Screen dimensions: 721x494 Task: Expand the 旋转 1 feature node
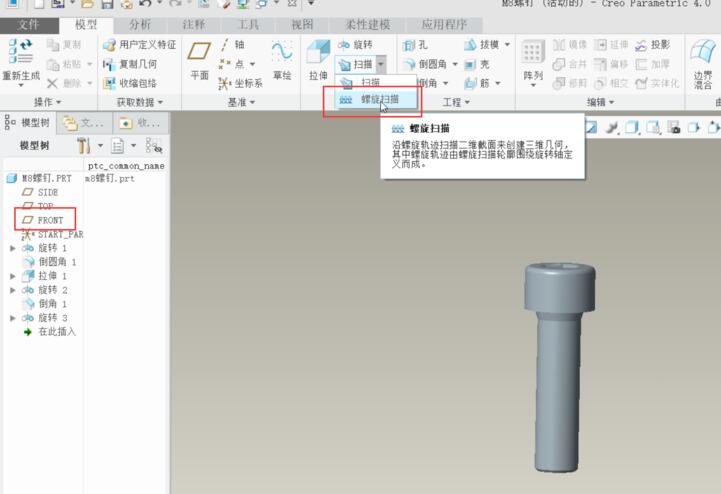[x=13, y=248]
